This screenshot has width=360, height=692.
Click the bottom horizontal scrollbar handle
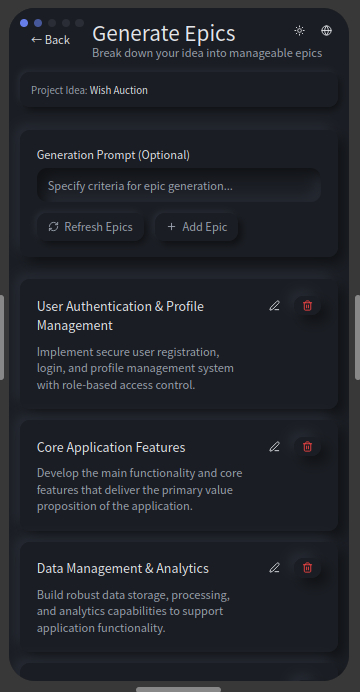pyautogui.click(x=179, y=689)
